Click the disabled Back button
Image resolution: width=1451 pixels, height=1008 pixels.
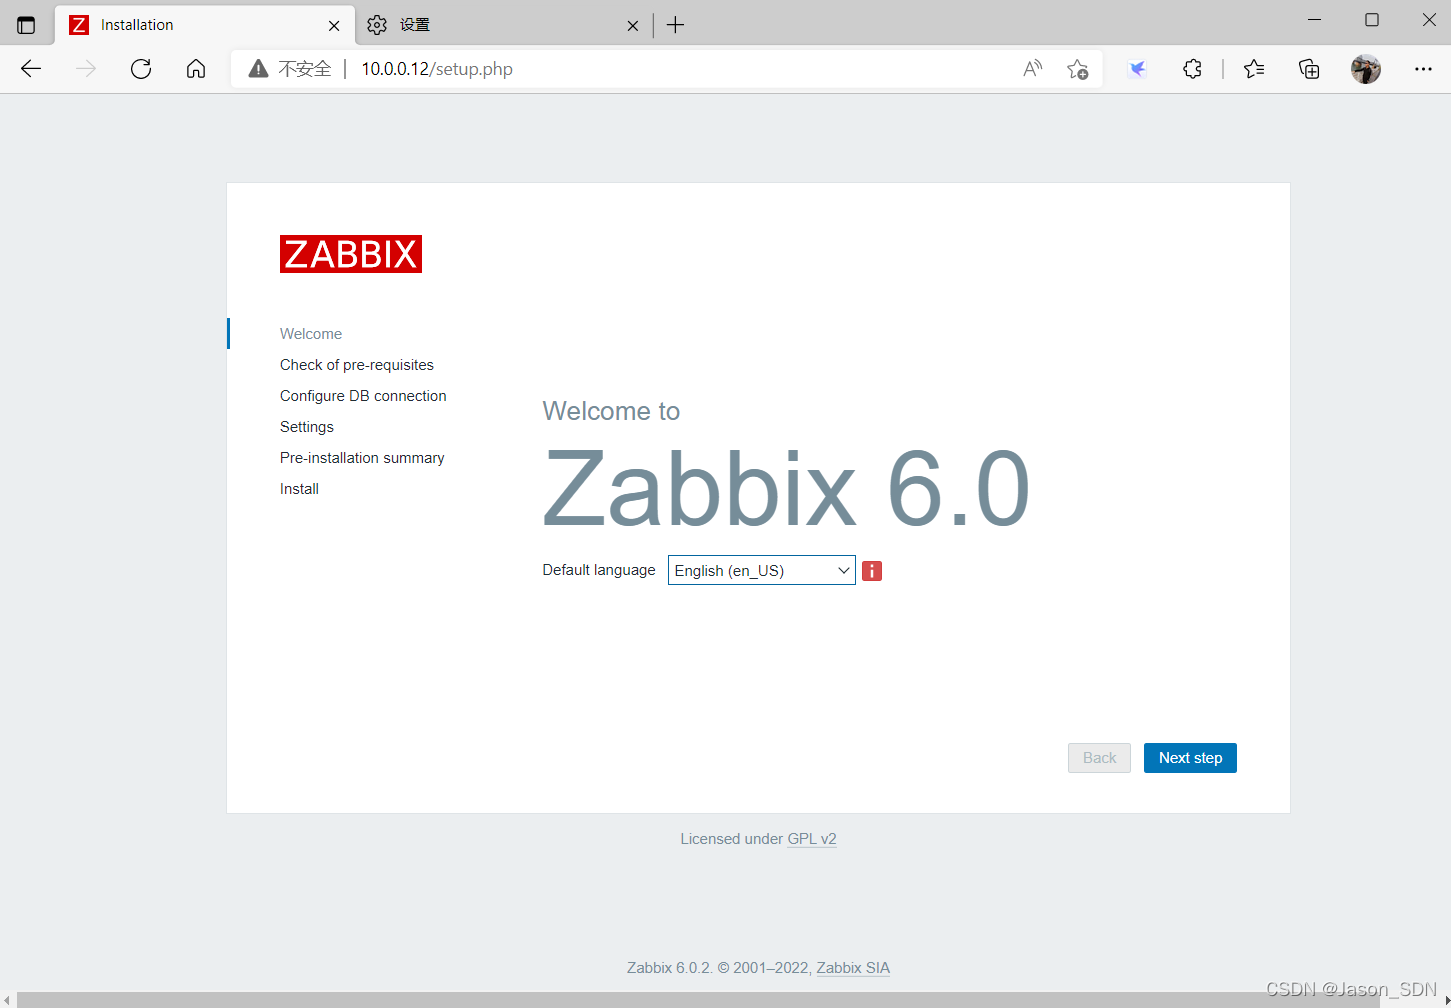click(x=1099, y=758)
